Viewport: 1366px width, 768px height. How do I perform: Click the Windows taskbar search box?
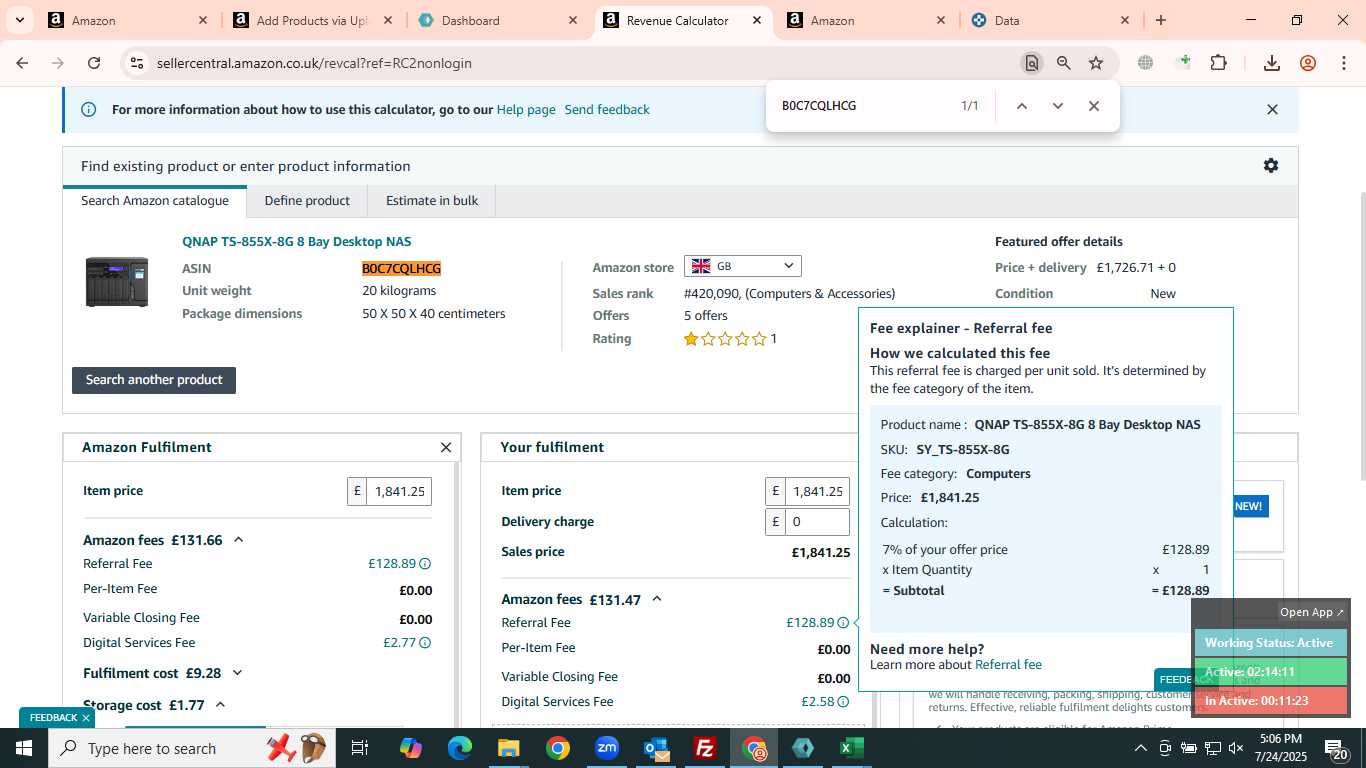coord(190,748)
